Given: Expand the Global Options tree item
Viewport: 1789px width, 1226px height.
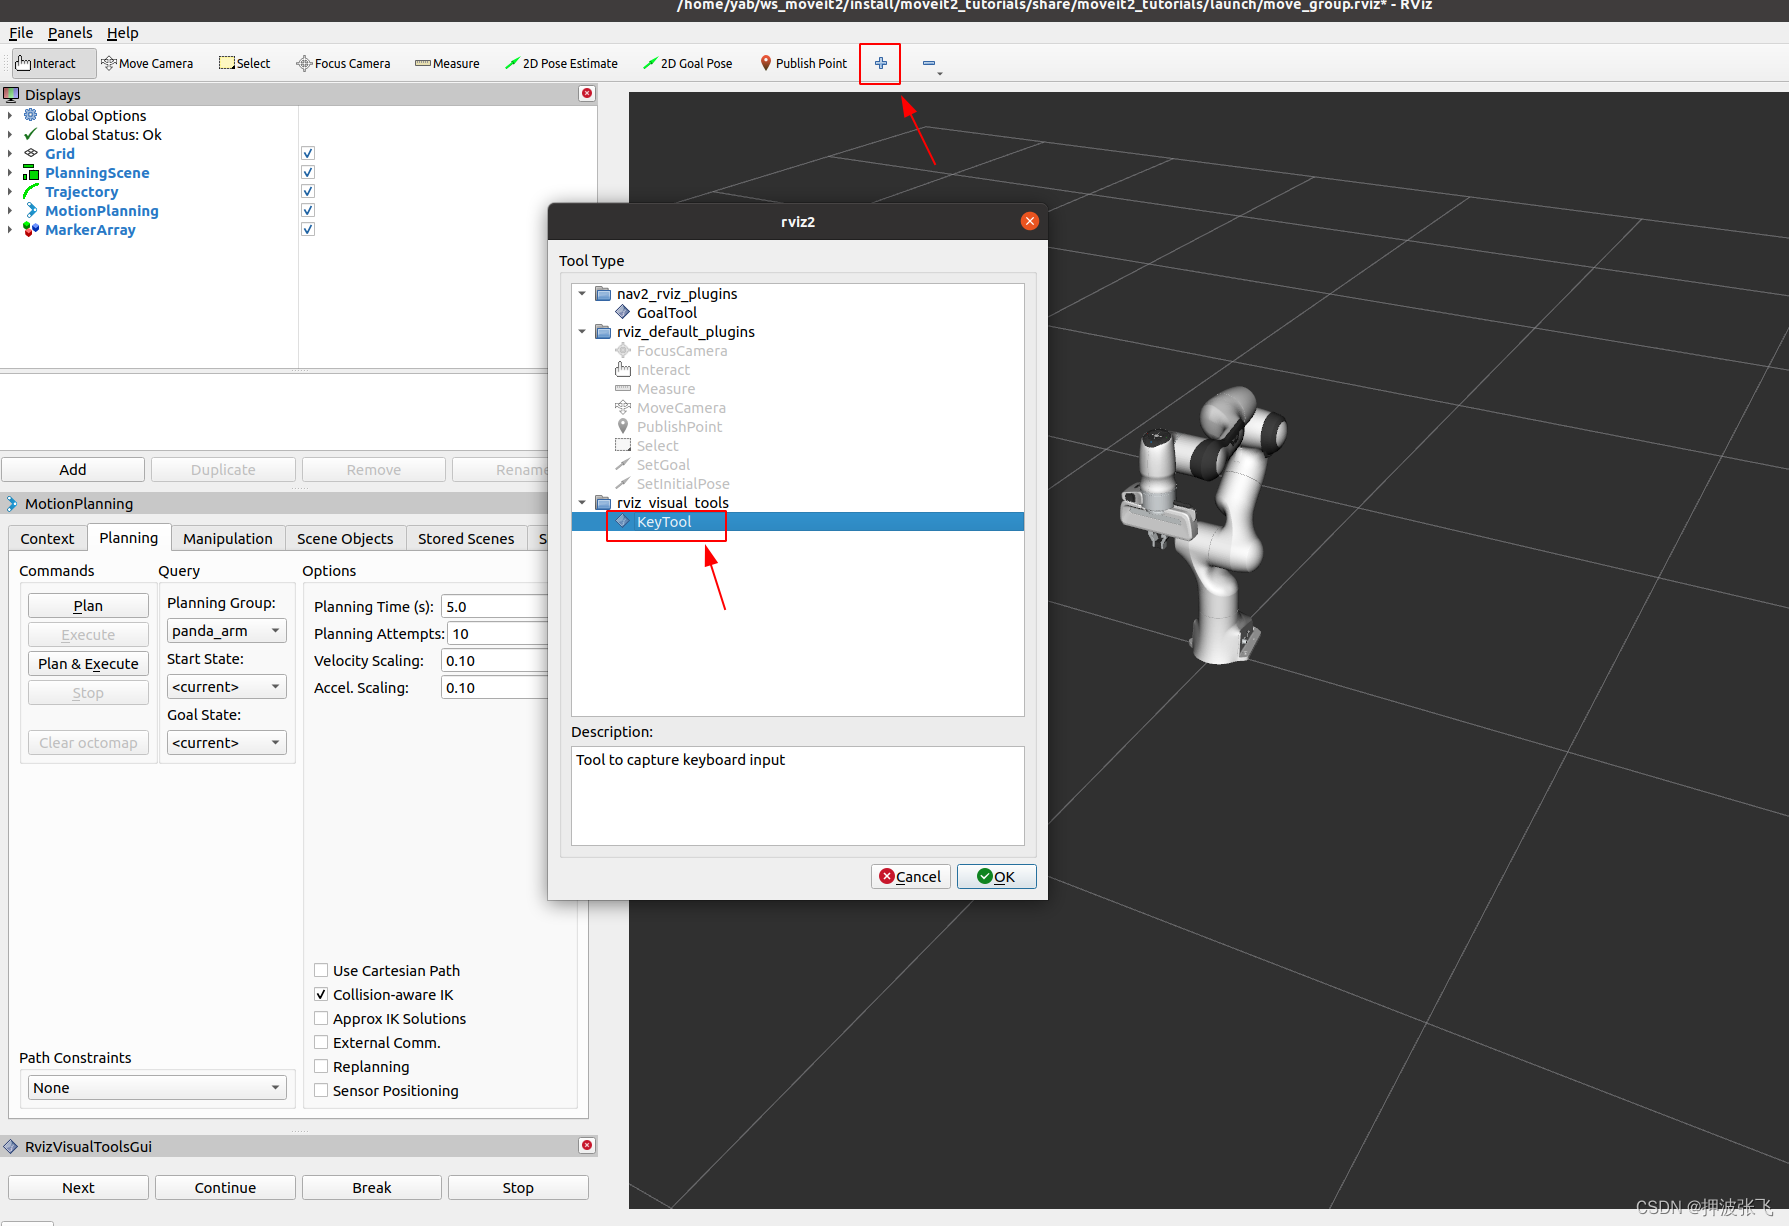Looking at the screenshot, I should point(10,115).
